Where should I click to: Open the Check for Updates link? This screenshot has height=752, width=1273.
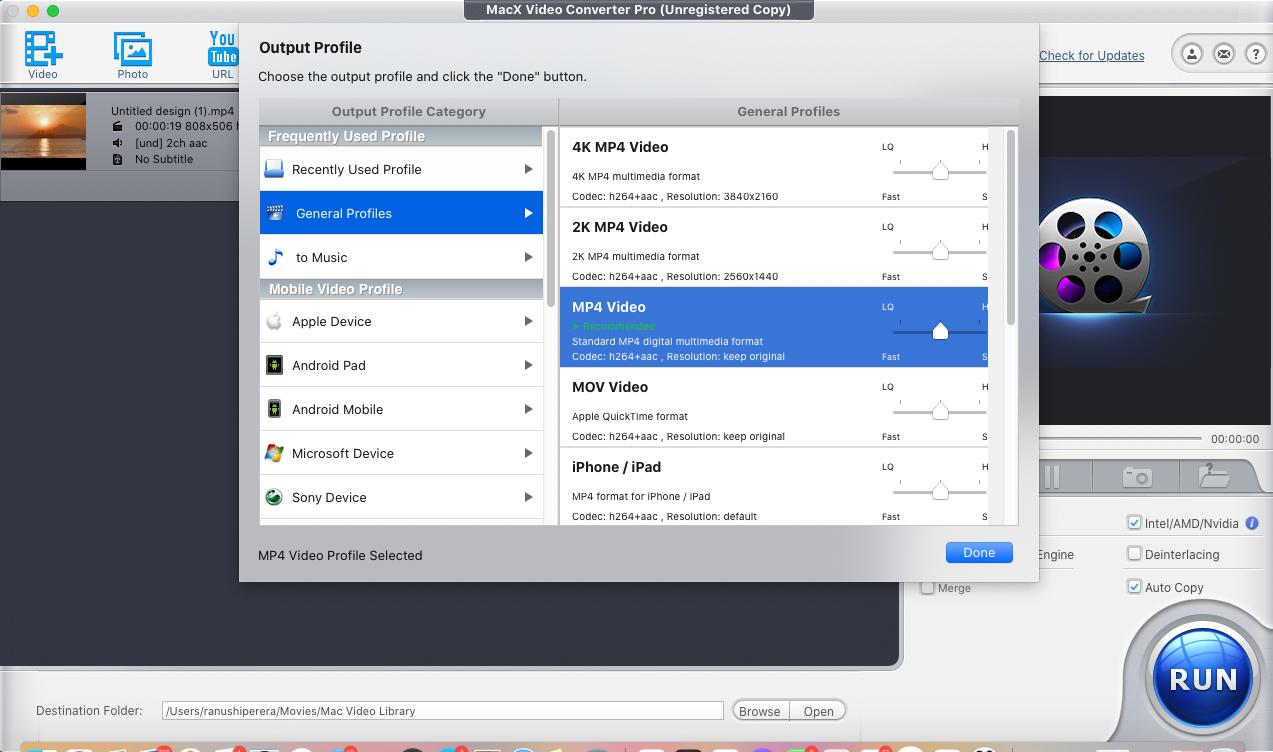point(1091,55)
